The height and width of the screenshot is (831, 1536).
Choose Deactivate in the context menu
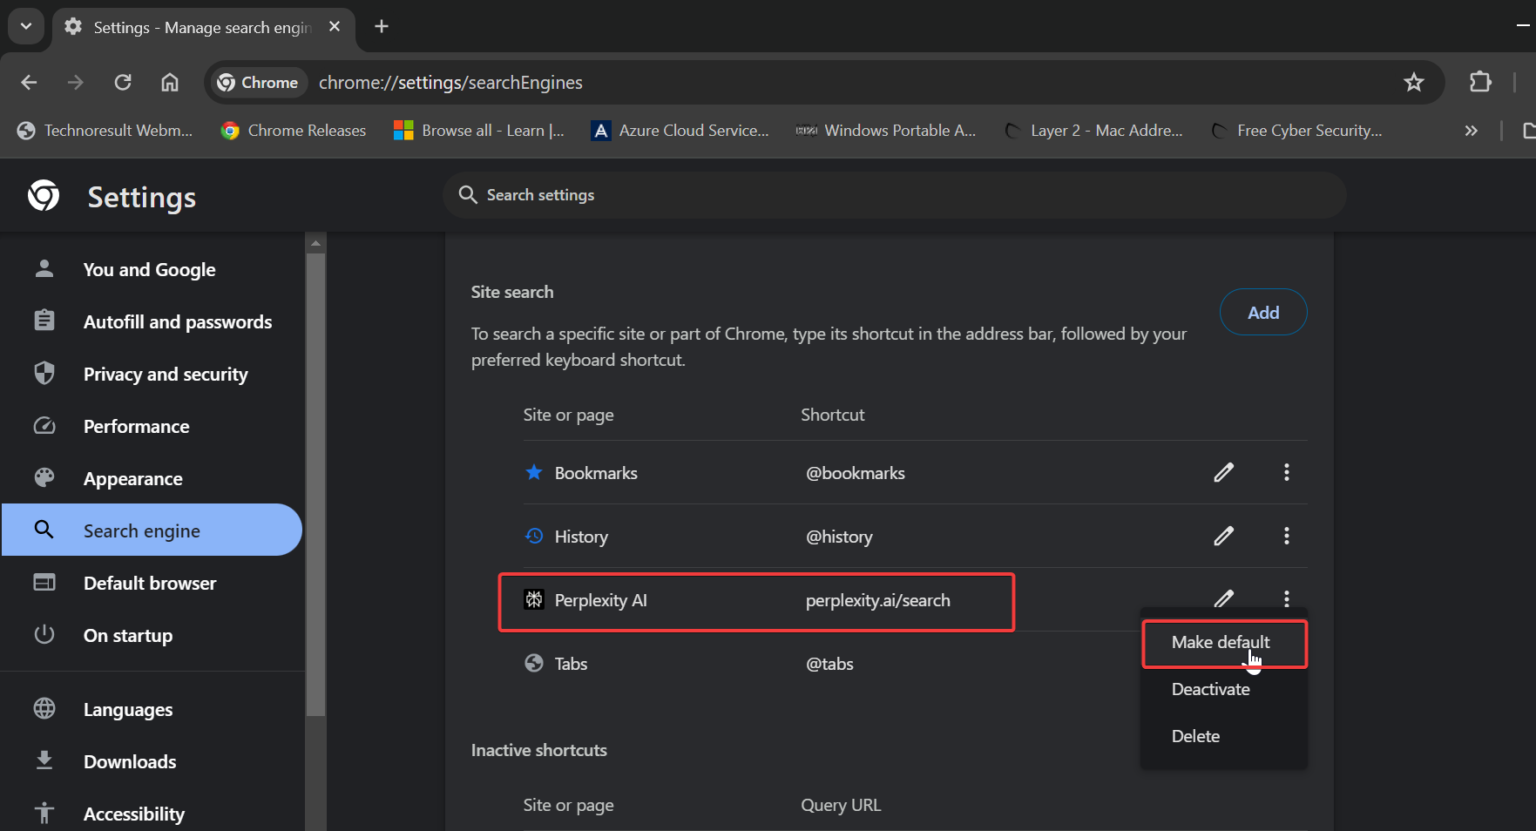[1210, 689]
